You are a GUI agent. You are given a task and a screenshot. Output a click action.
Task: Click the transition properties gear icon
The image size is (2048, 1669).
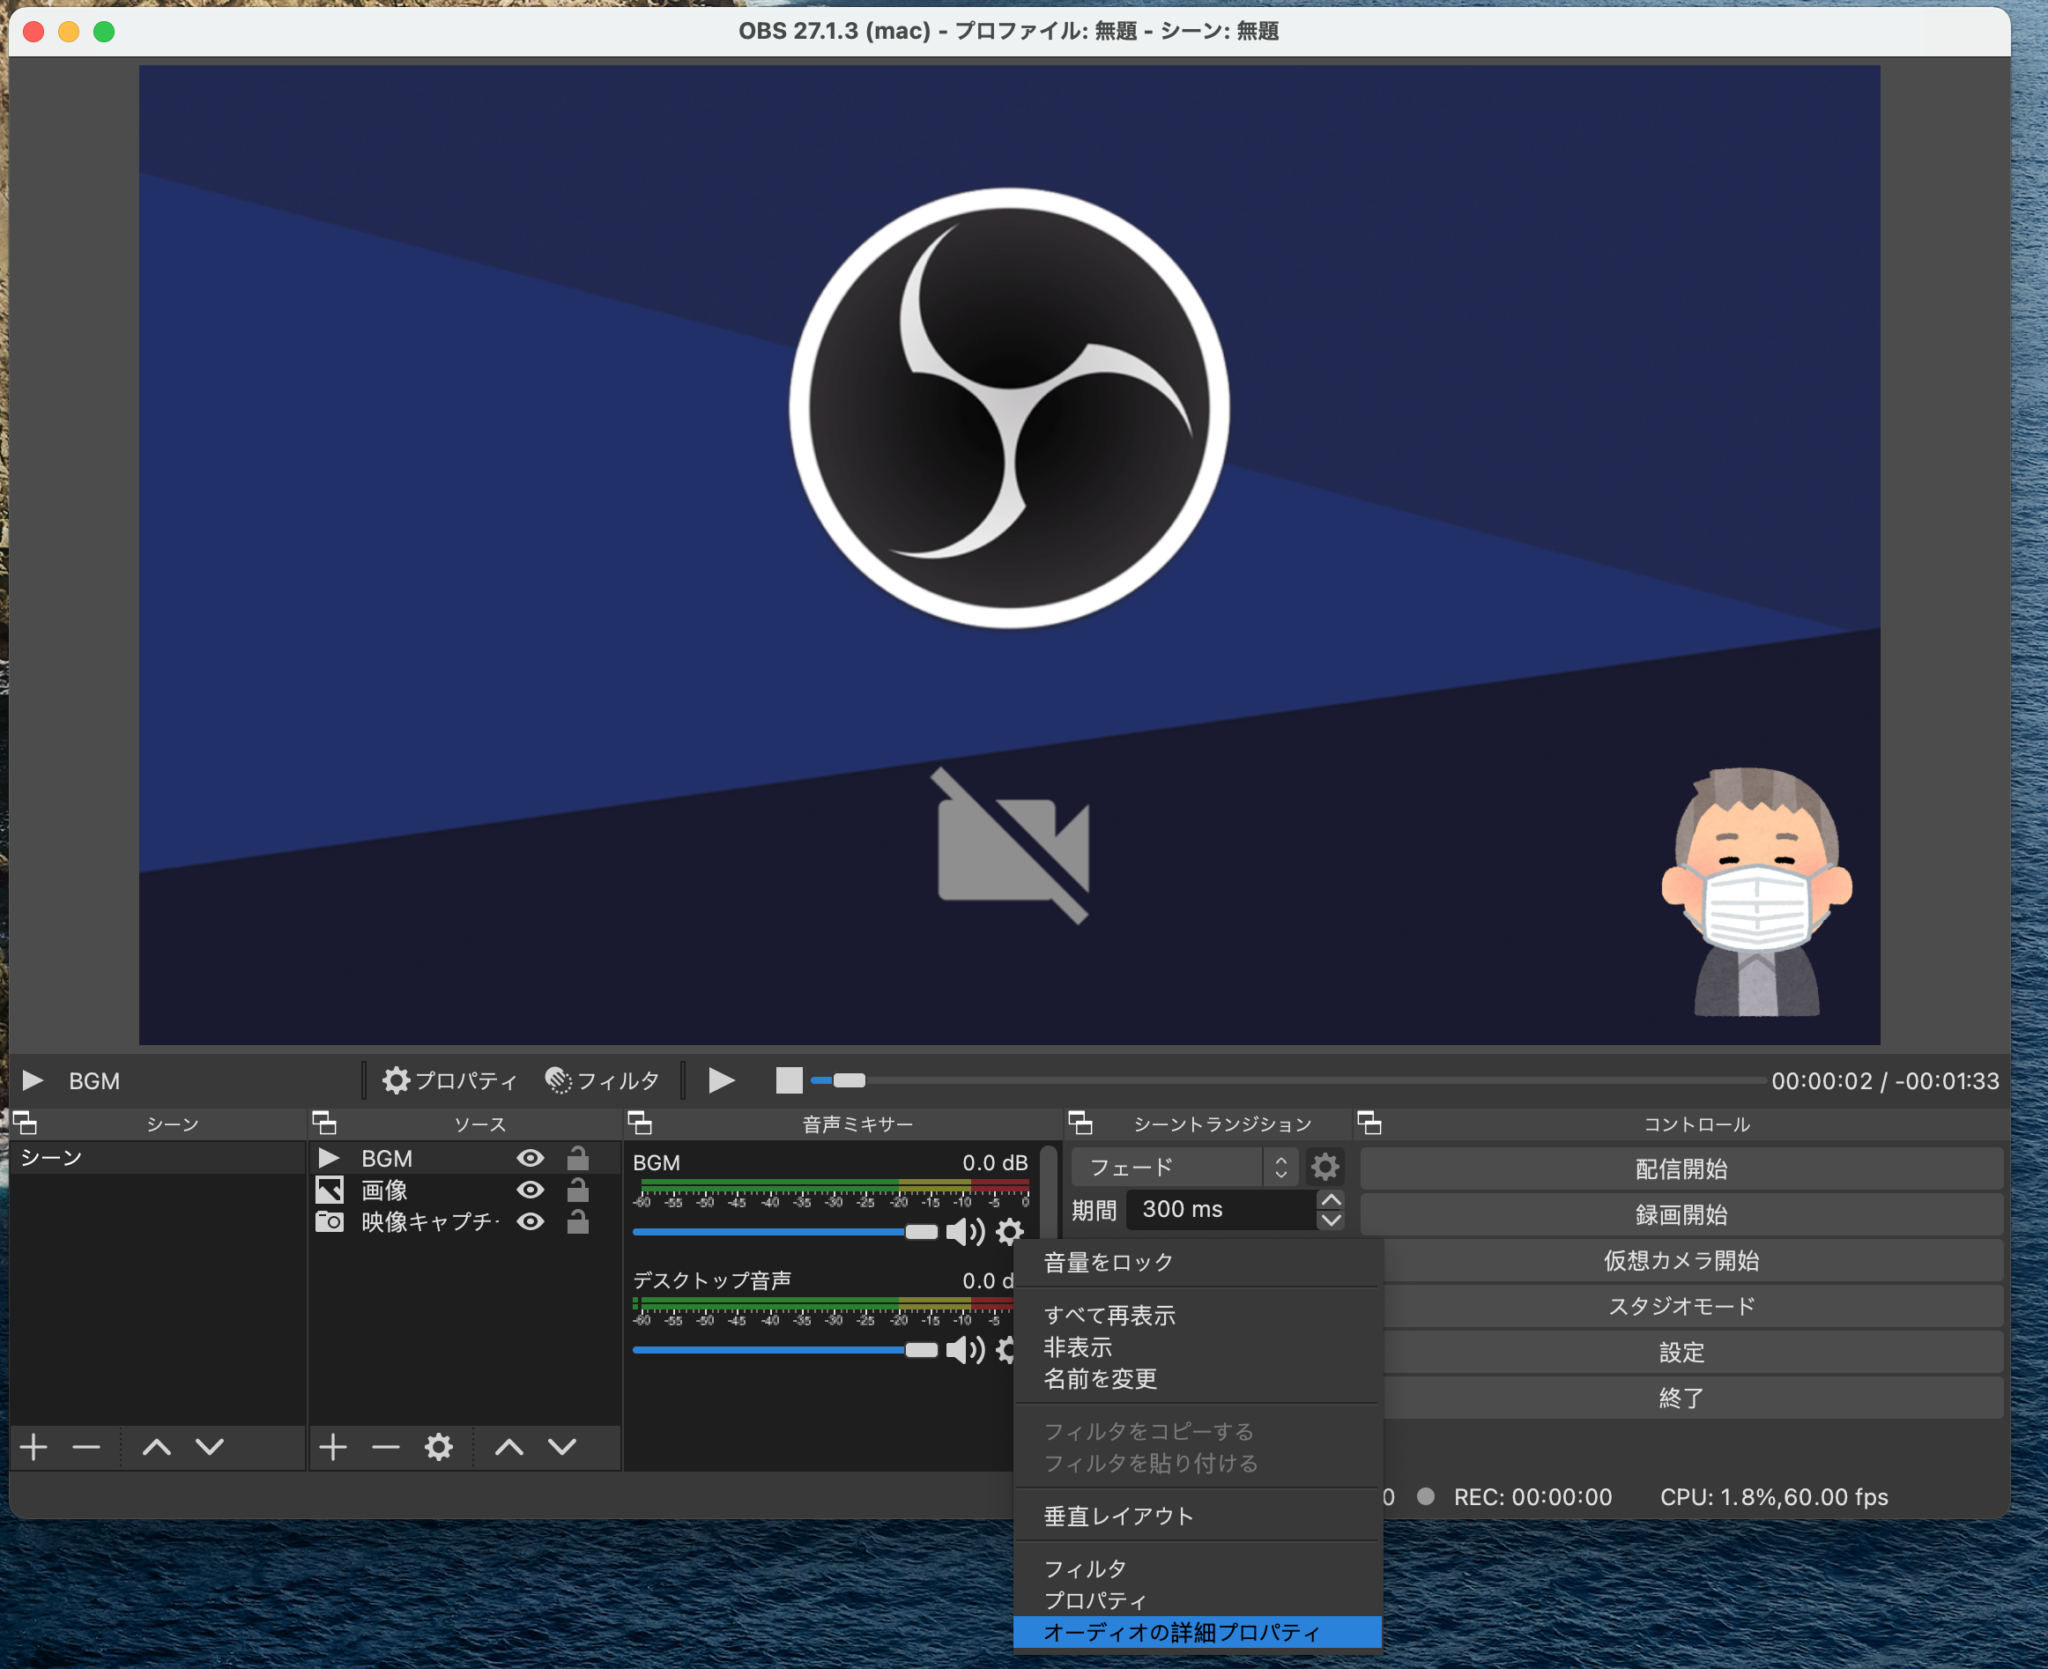[1325, 1167]
